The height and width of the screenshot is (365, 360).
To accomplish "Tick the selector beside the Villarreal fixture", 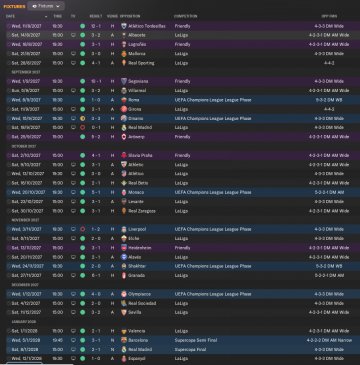I will click(x=9, y=91).
